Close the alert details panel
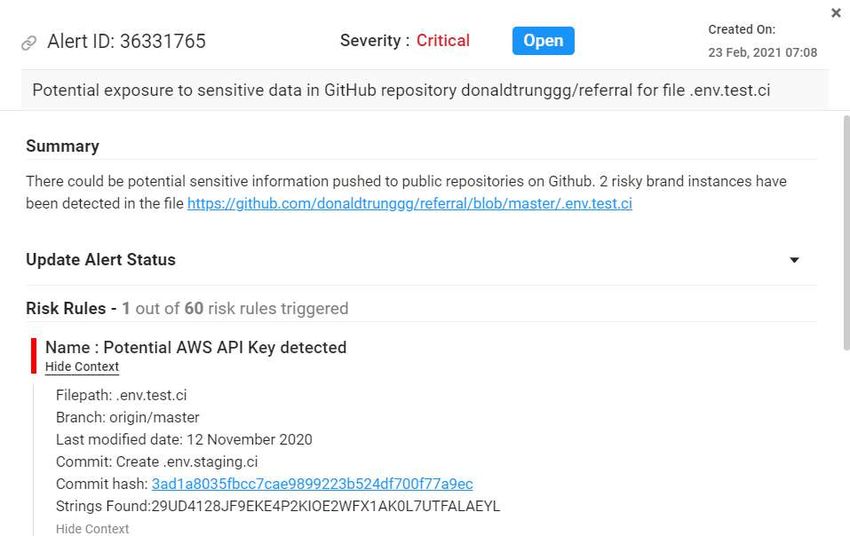 tap(836, 13)
